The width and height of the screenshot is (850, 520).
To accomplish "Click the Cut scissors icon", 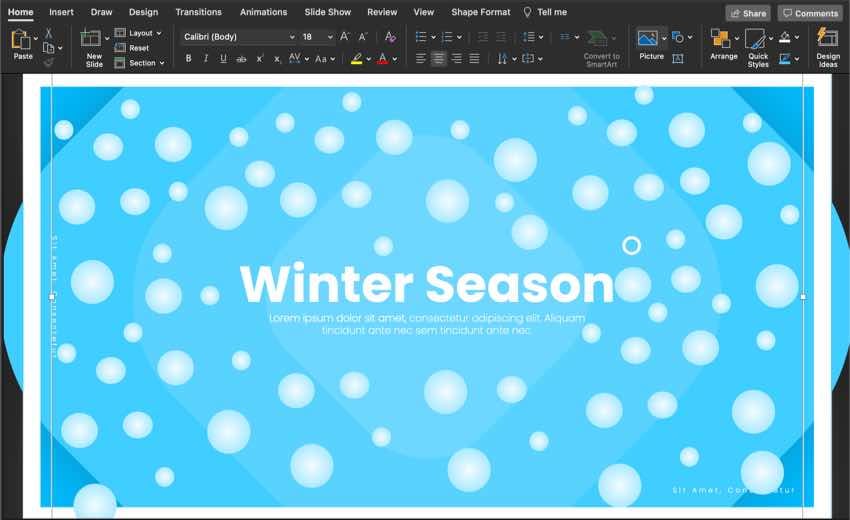I will (48, 33).
